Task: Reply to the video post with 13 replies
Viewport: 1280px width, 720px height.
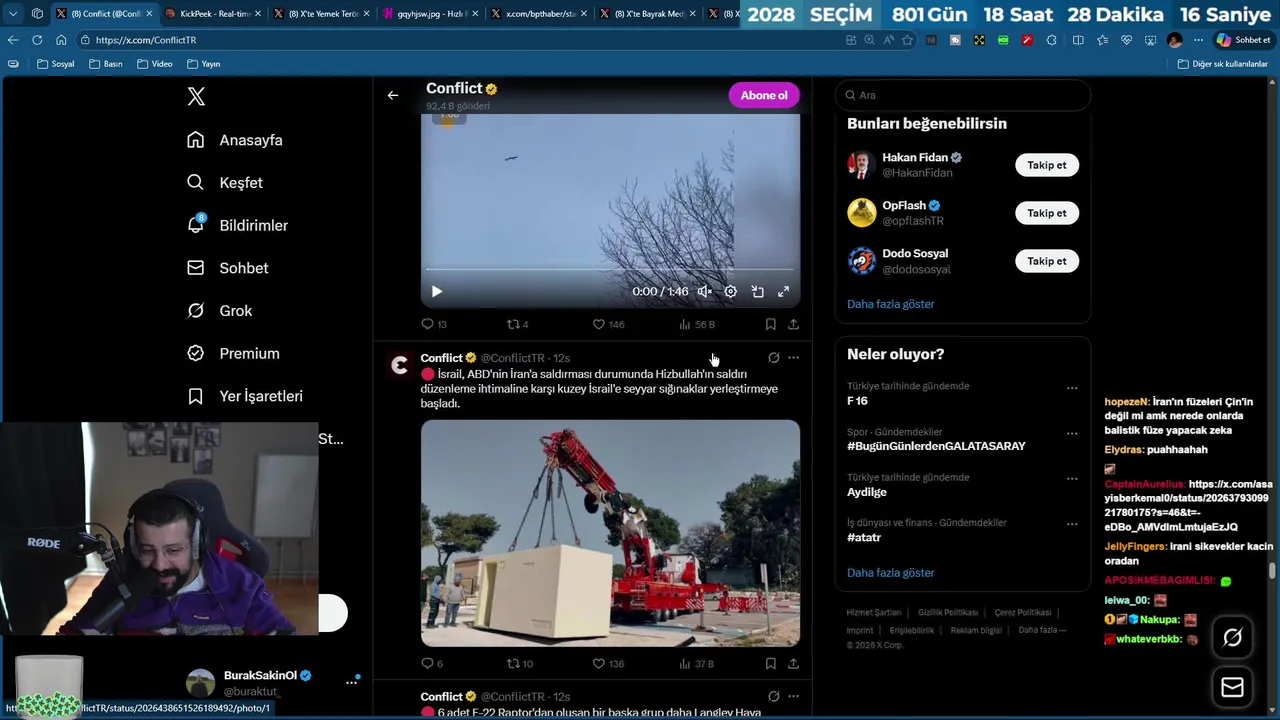Action: (434, 324)
